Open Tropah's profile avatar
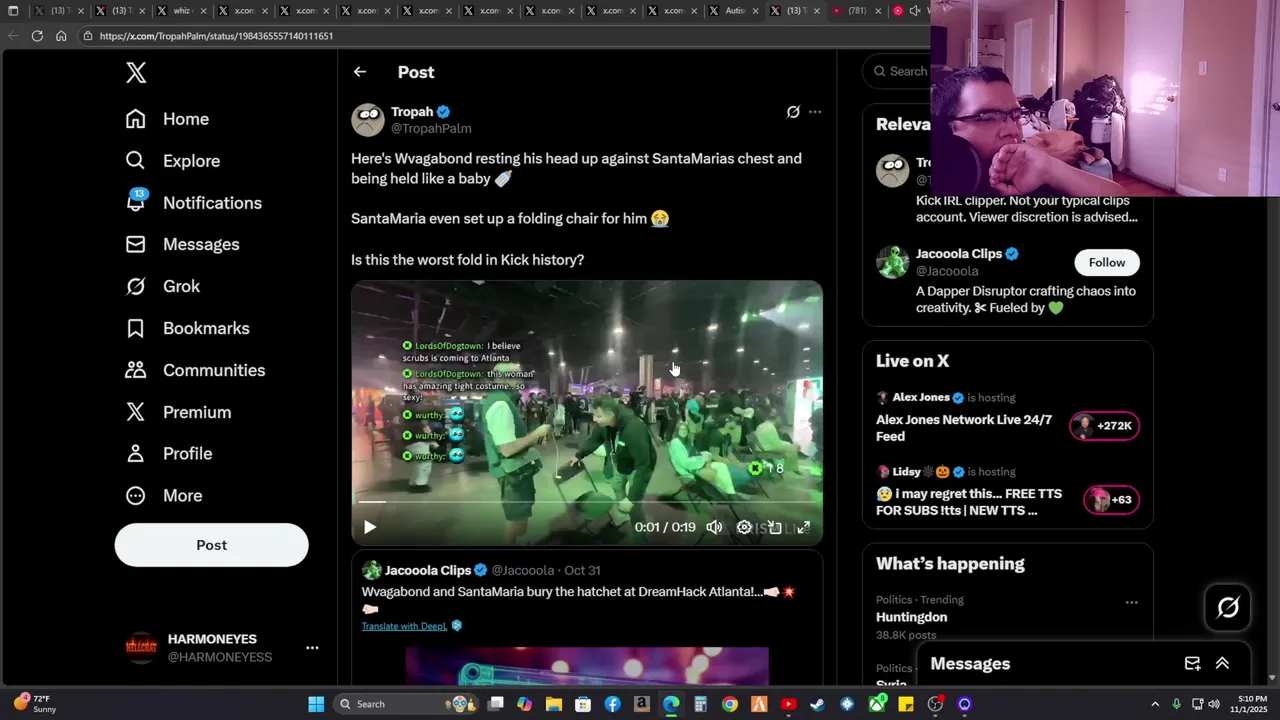This screenshot has width=1280, height=720. (368, 120)
